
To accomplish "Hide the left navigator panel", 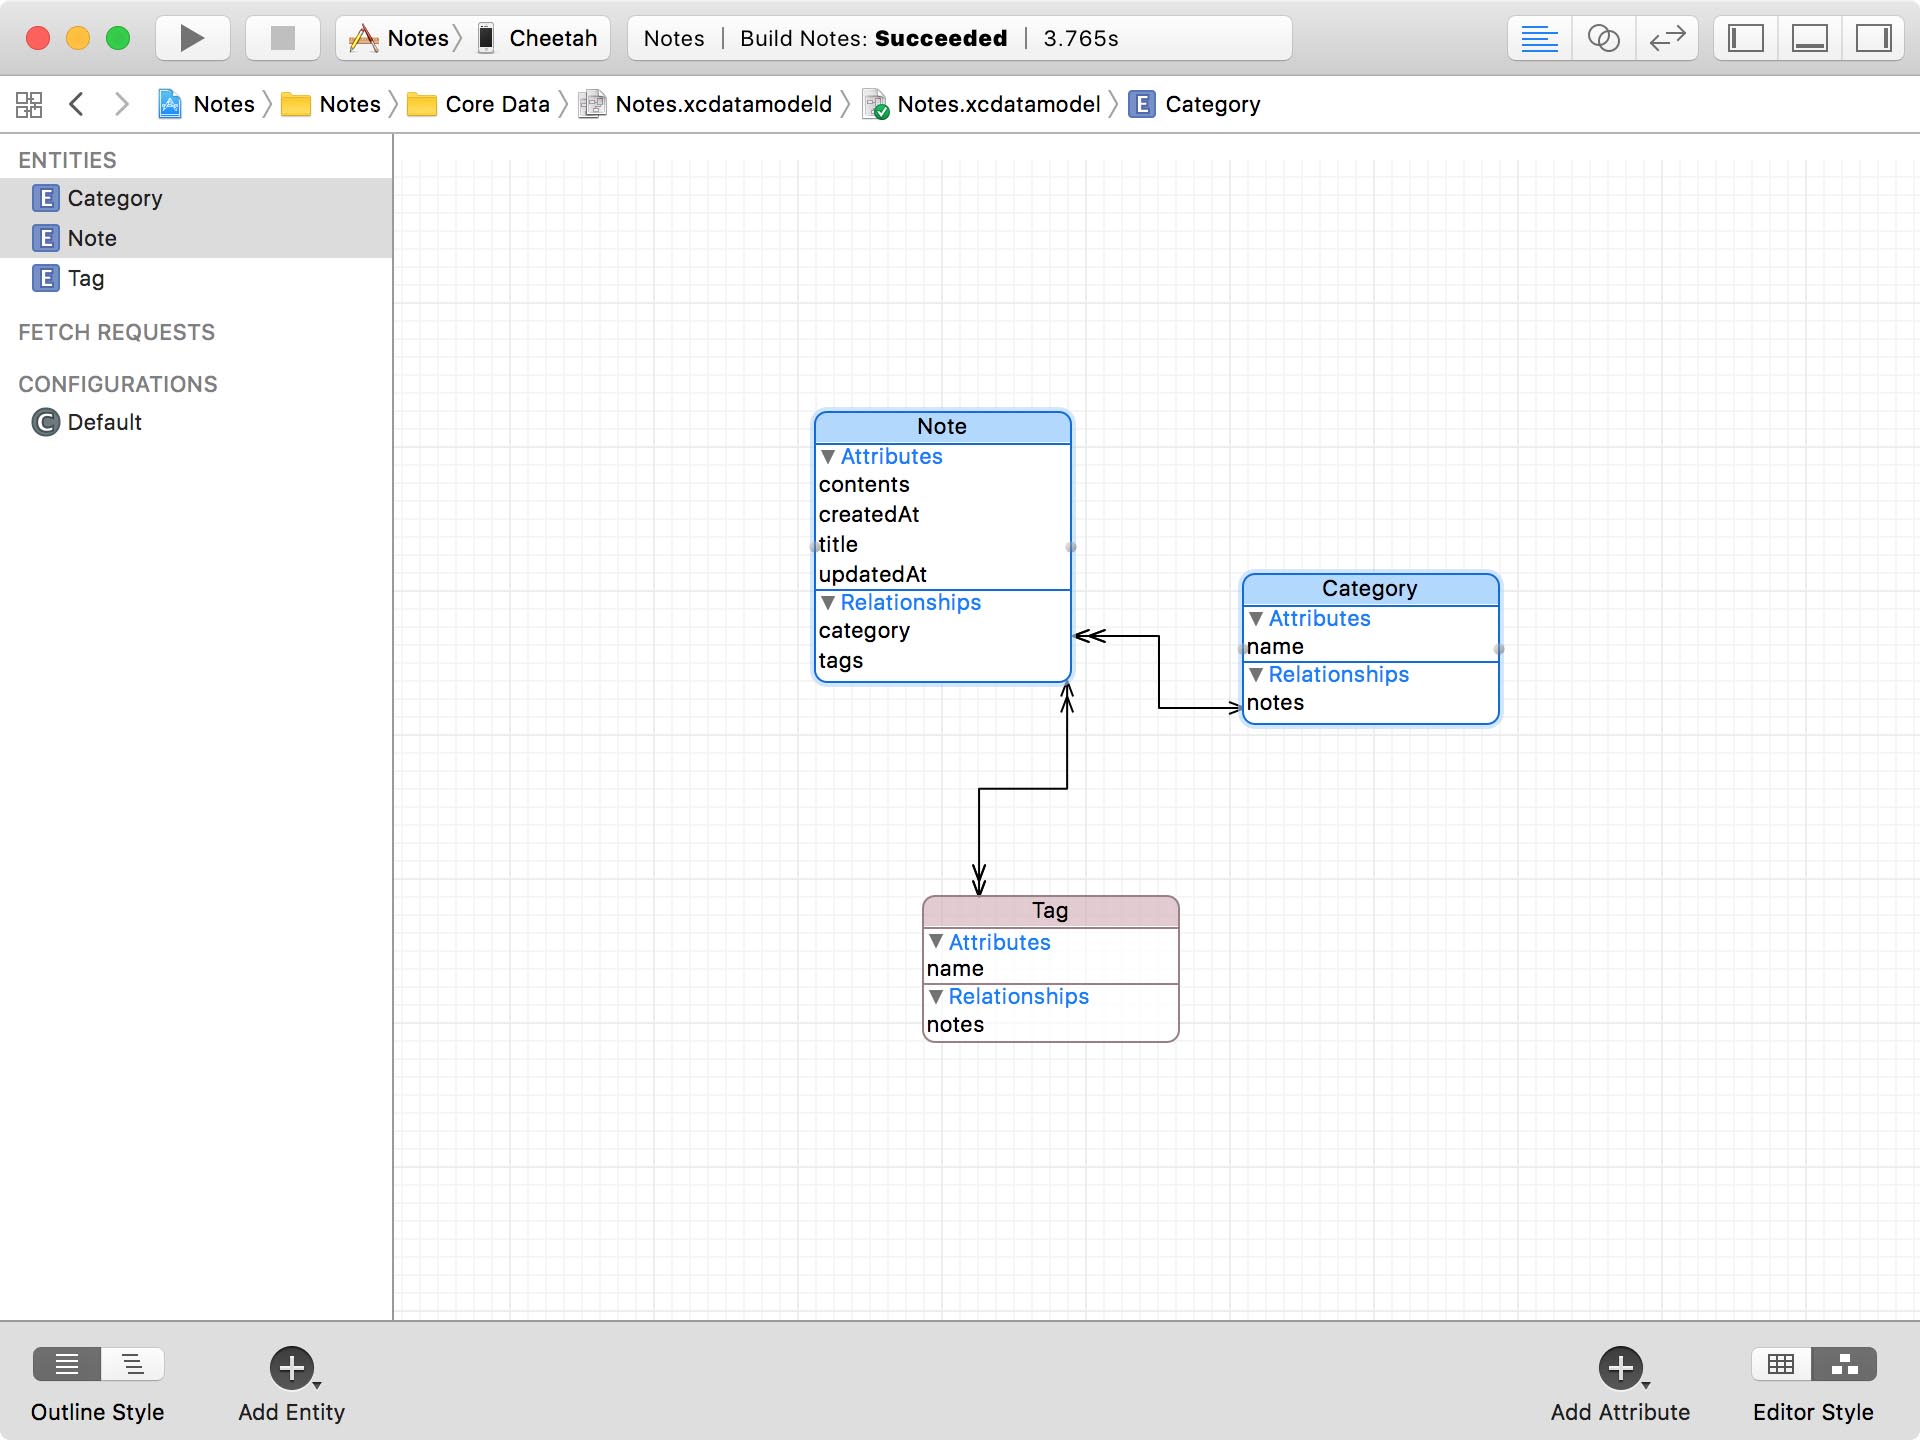I will point(1745,38).
